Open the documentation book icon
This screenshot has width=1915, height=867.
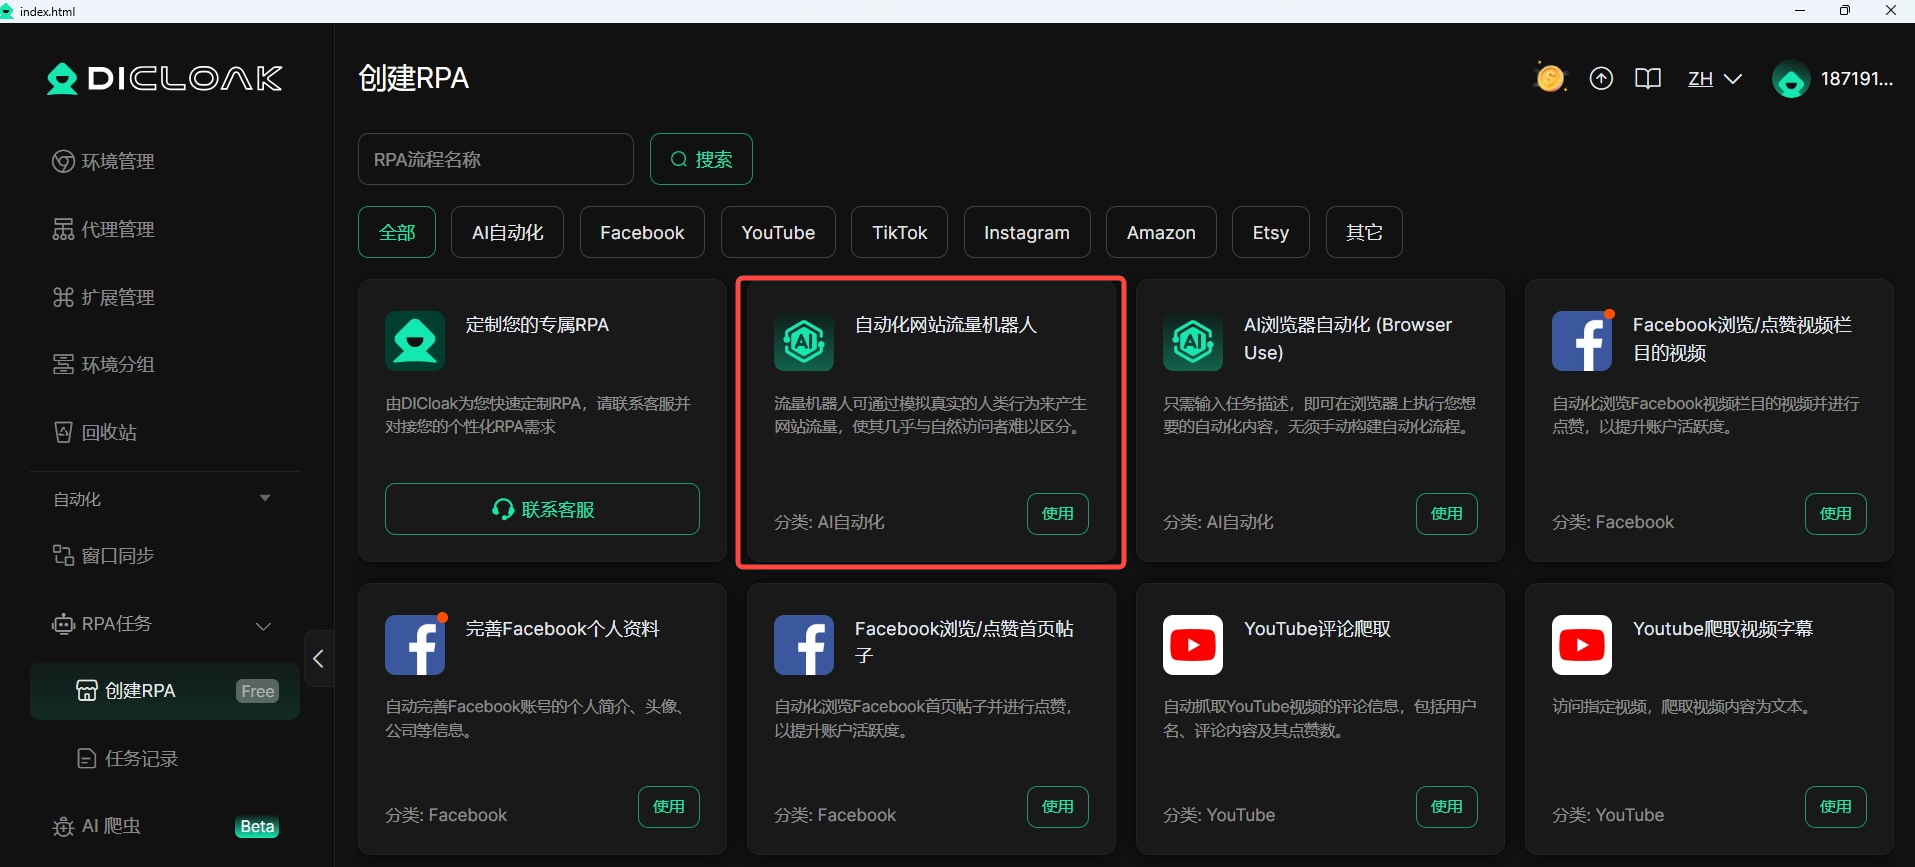tap(1648, 78)
